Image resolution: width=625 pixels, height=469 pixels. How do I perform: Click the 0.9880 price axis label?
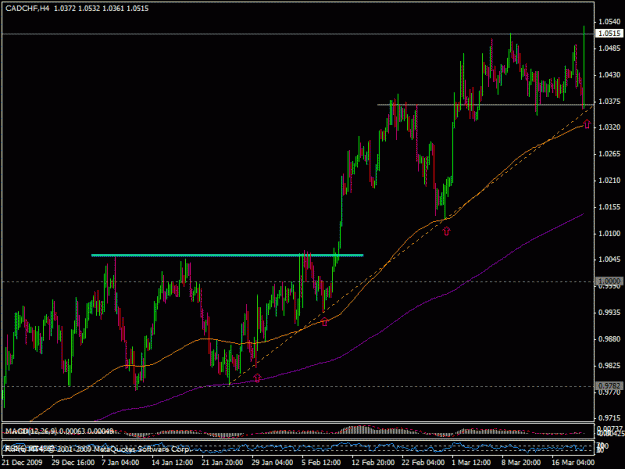coord(609,339)
